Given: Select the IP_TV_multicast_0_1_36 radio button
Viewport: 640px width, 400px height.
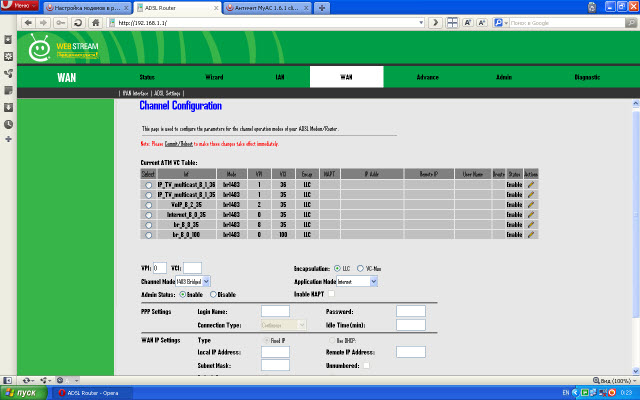Looking at the screenshot, I should pyautogui.click(x=149, y=185).
